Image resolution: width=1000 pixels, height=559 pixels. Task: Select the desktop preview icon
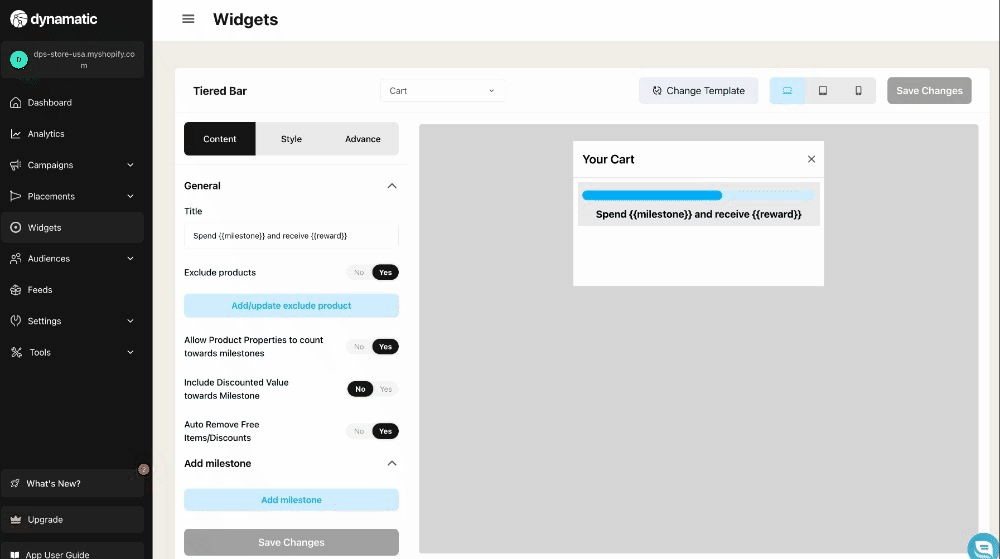click(787, 91)
